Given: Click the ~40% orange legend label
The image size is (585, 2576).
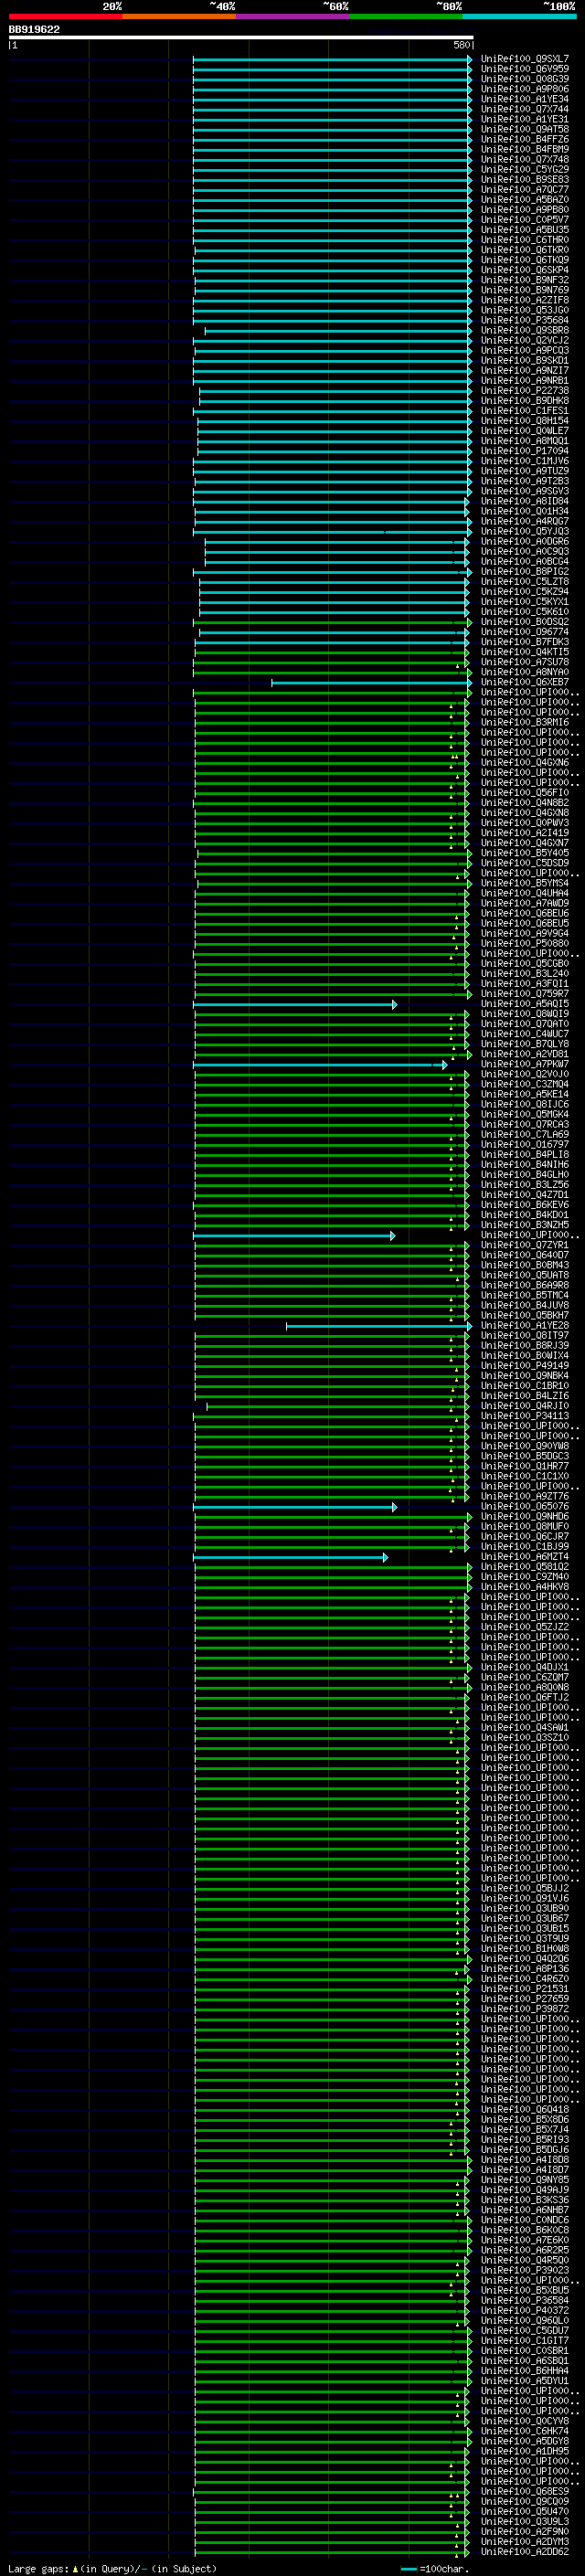Looking at the screenshot, I should pyautogui.click(x=222, y=6).
